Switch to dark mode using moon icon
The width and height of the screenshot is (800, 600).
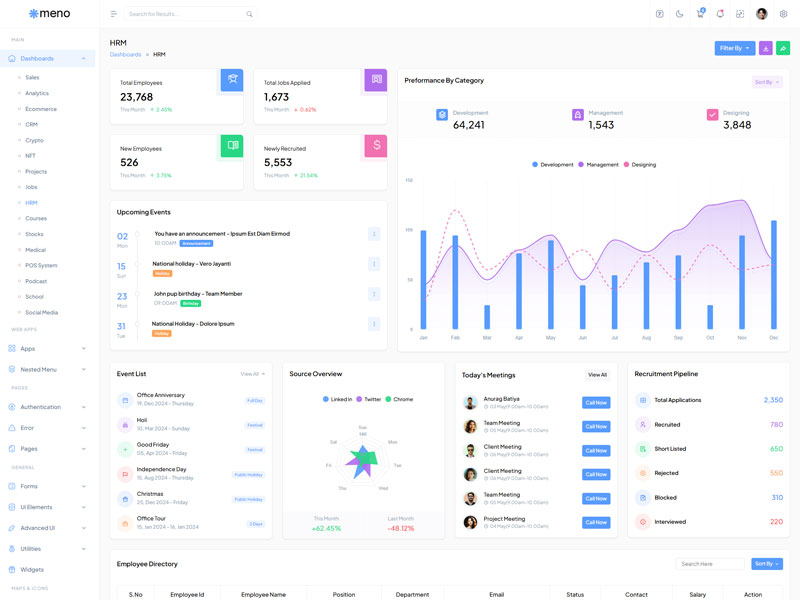click(680, 14)
